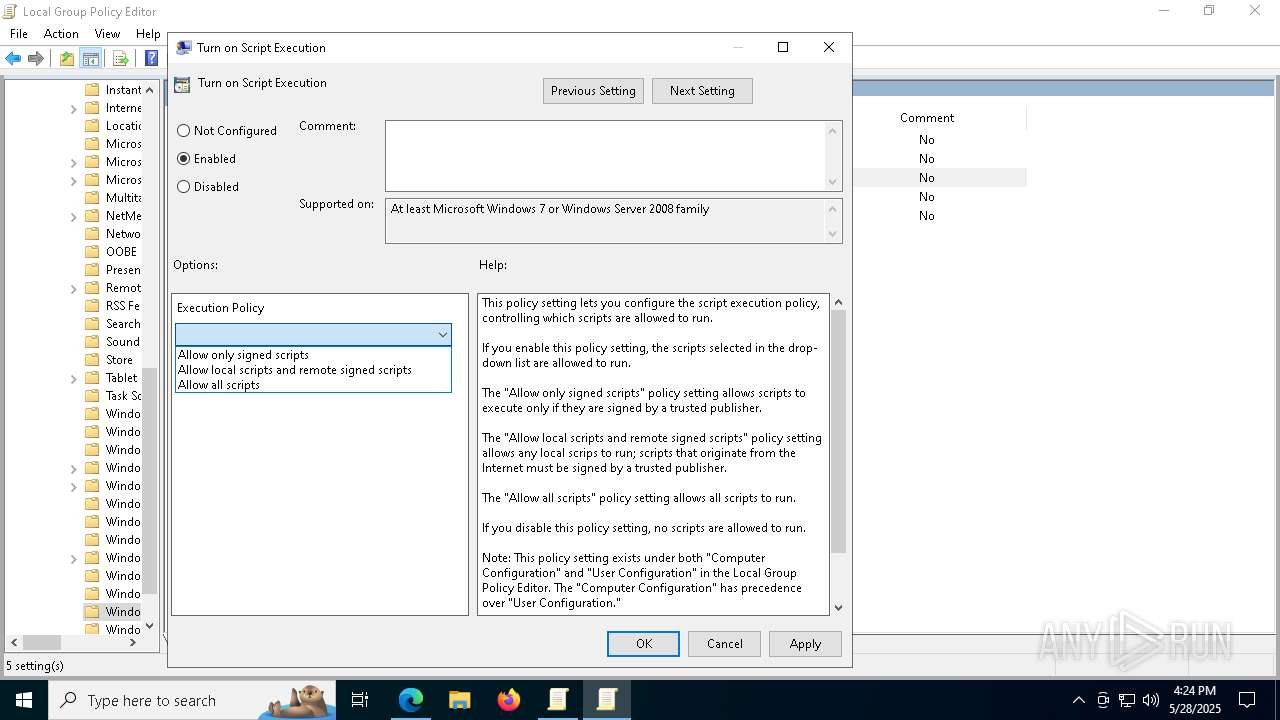
Task: Click the Previous Setting button
Action: point(593,91)
